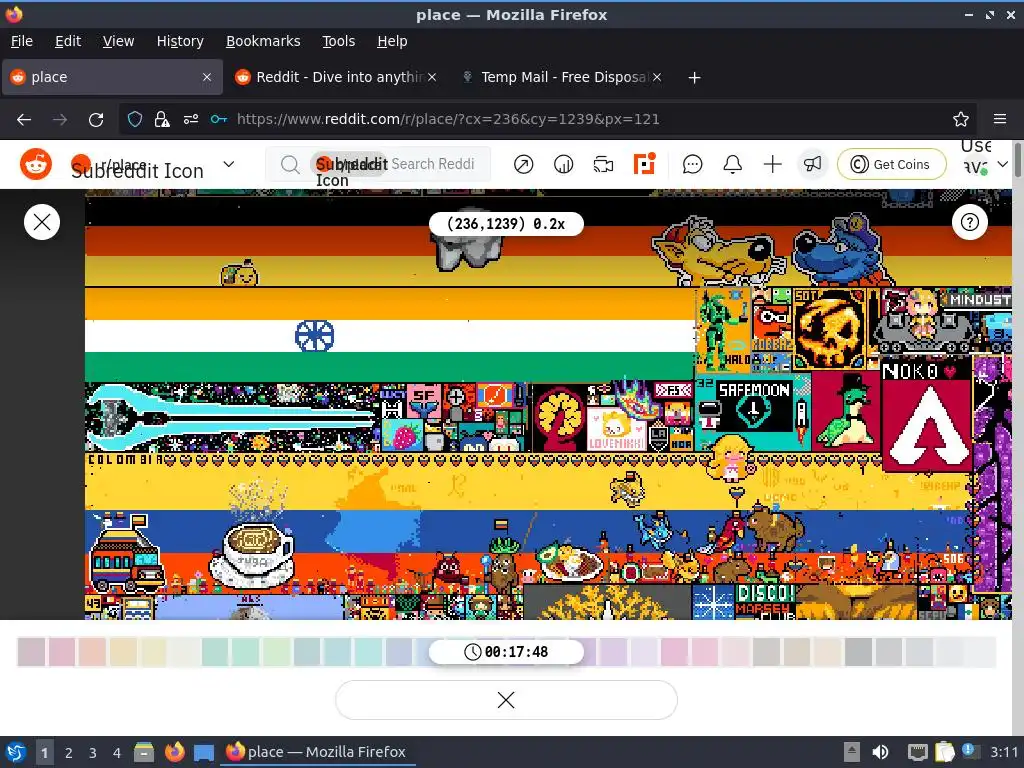Go back with browser back arrow
1024x768 pixels.
24,120
